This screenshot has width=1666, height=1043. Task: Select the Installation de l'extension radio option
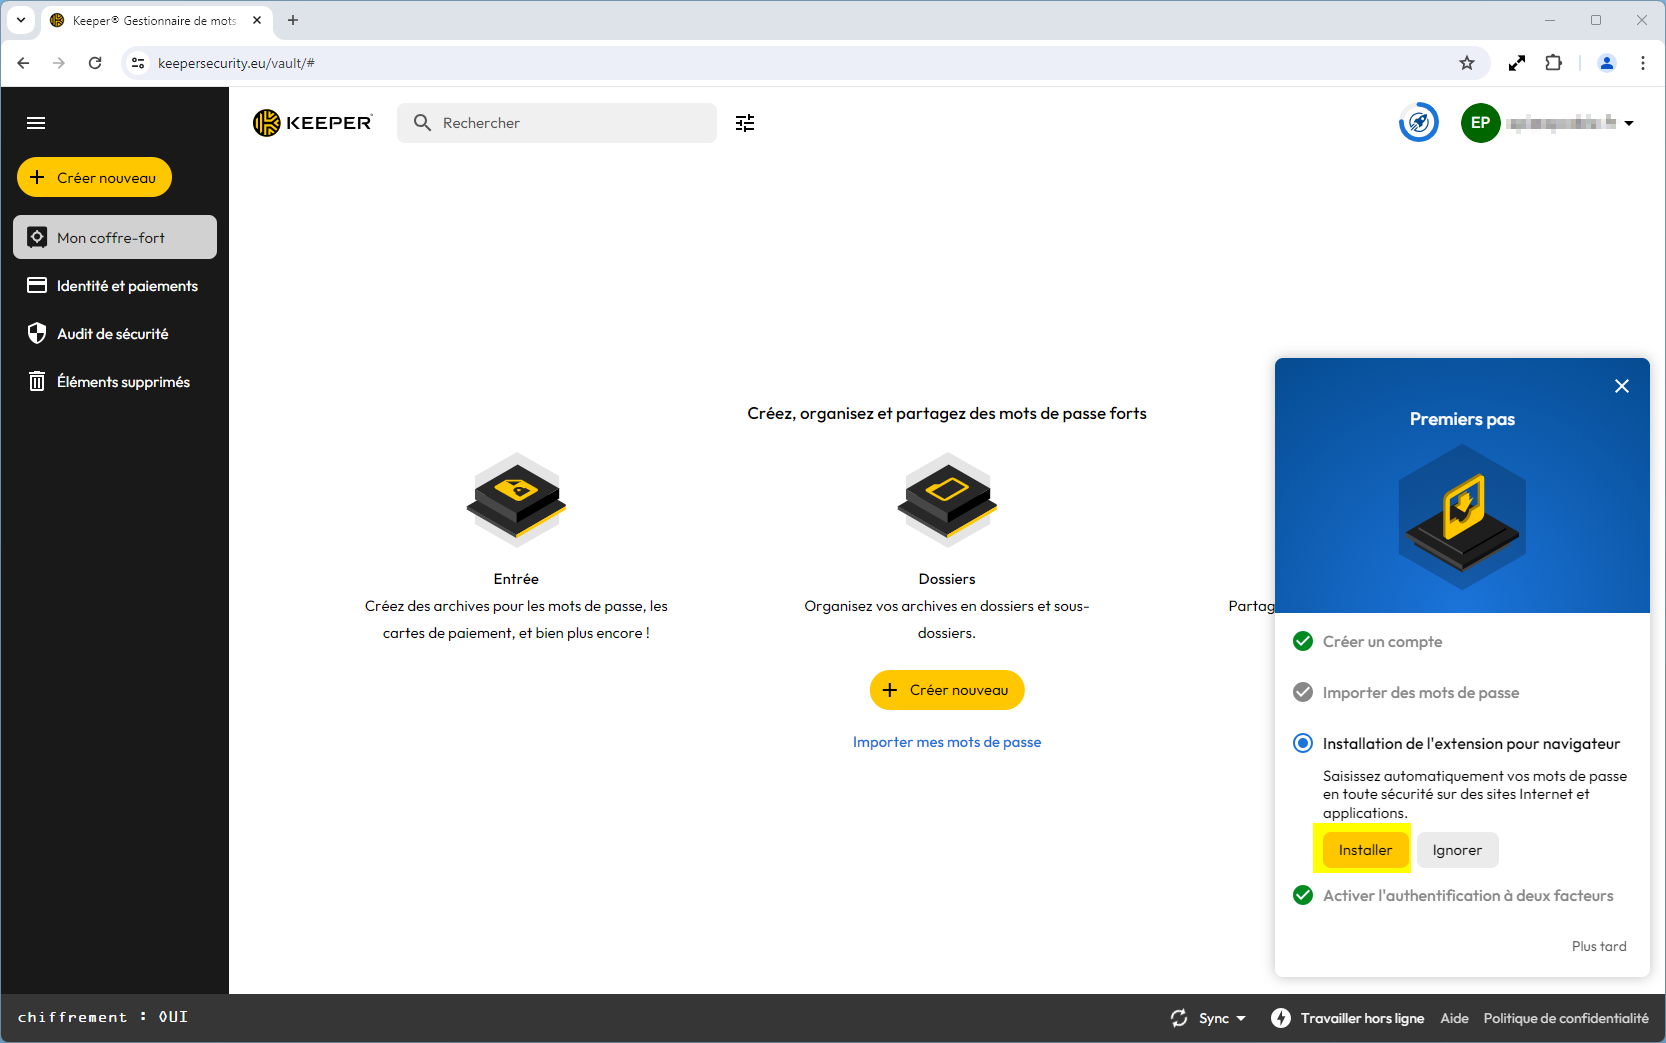[x=1303, y=743]
